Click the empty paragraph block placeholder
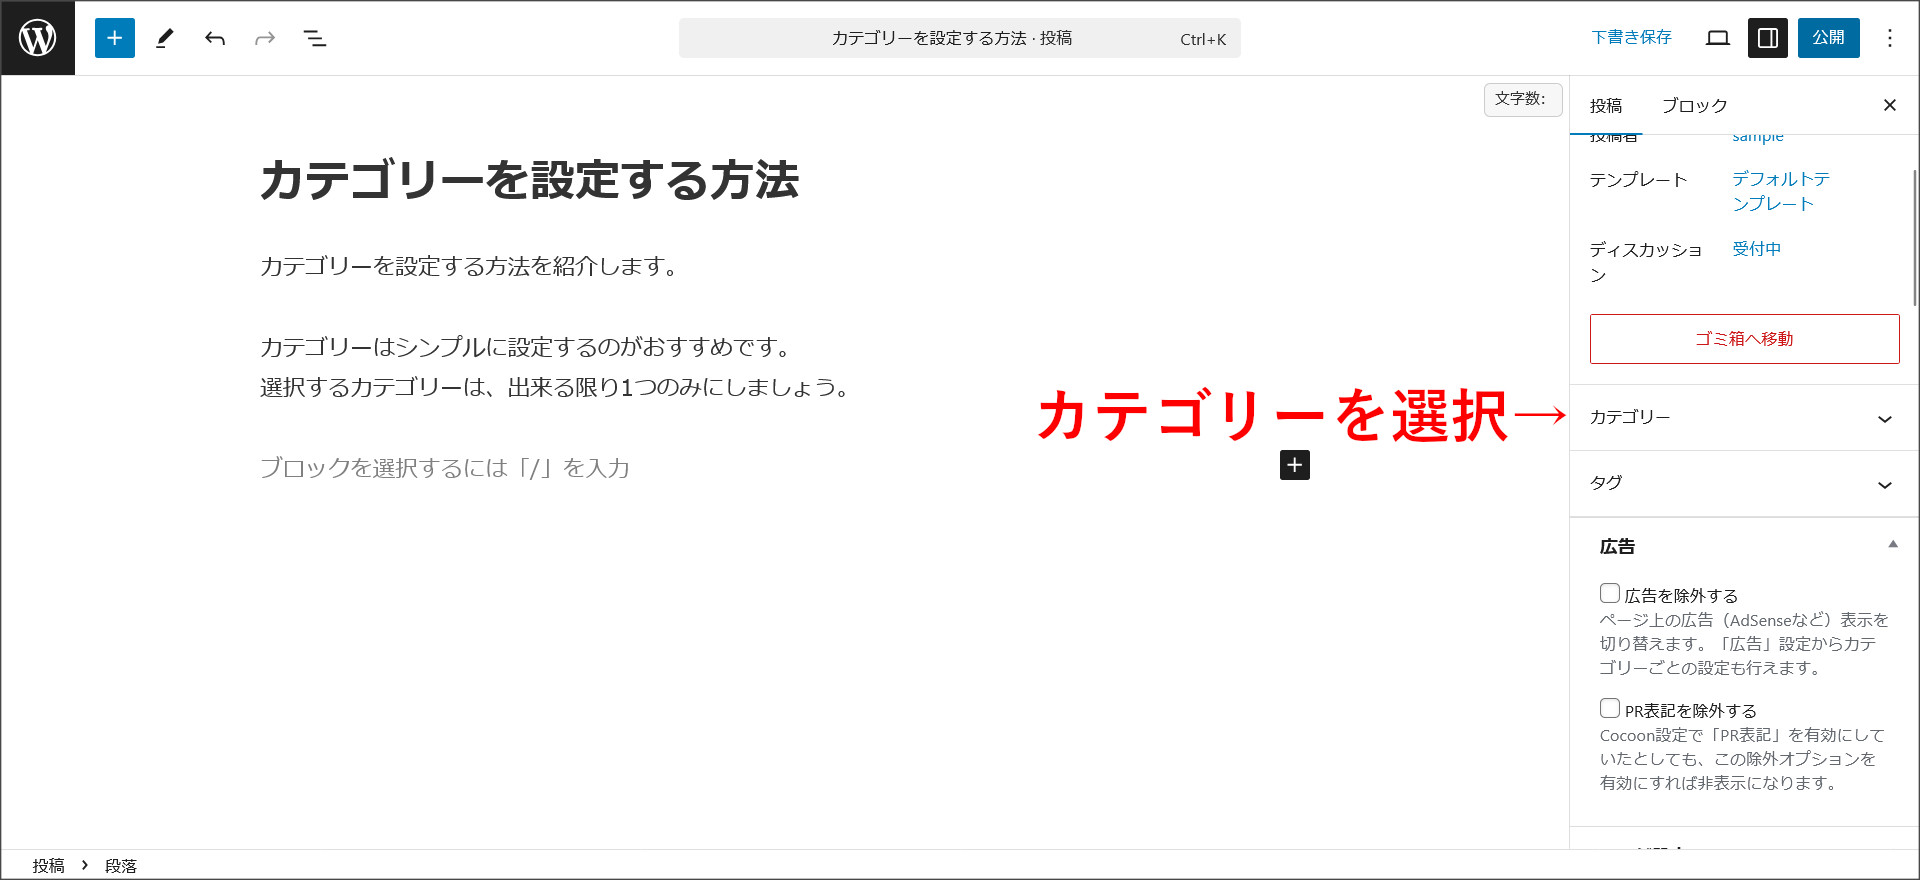The width and height of the screenshot is (1920, 880). tap(445, 468)
